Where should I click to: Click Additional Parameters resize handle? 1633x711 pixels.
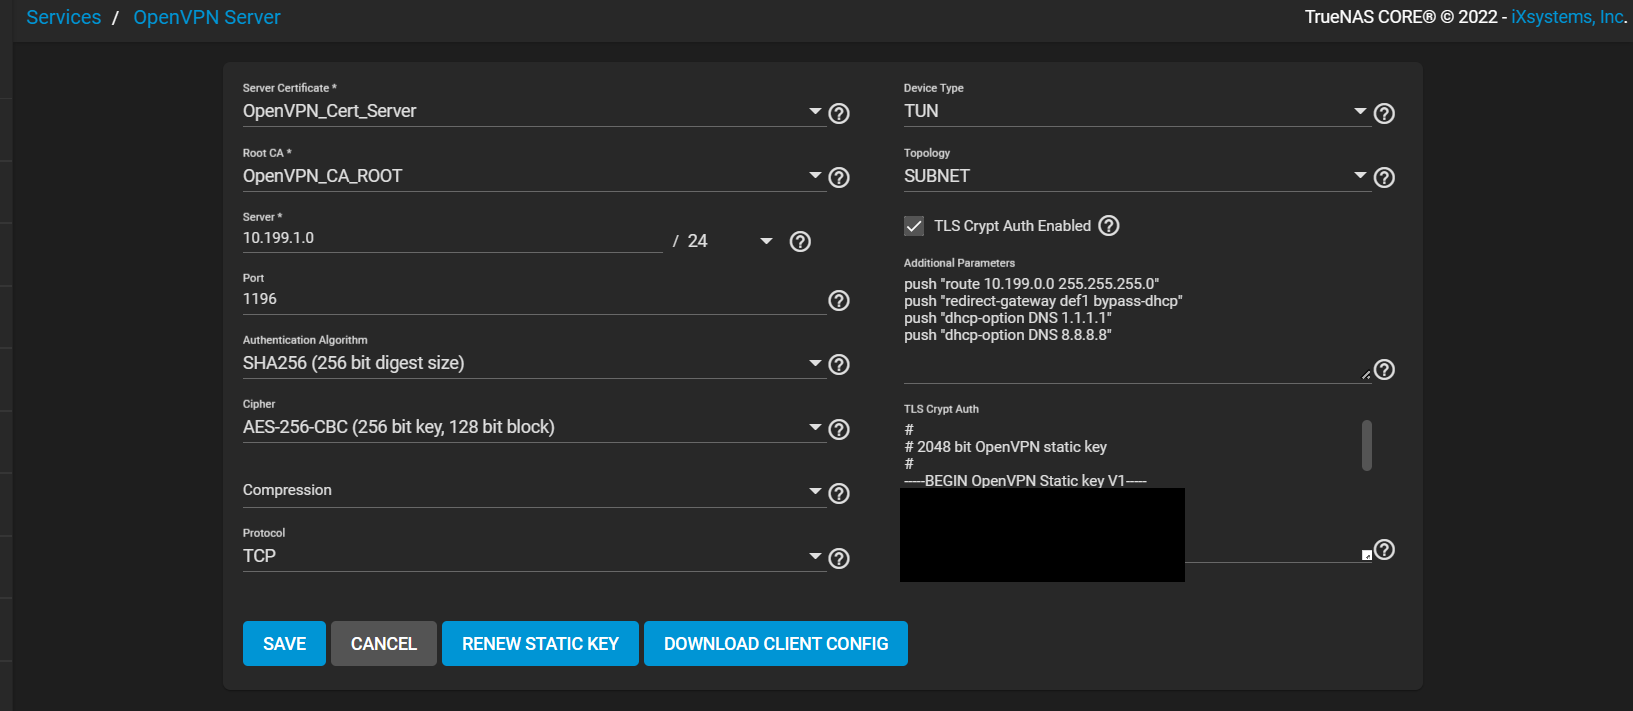pos(1366,375)
